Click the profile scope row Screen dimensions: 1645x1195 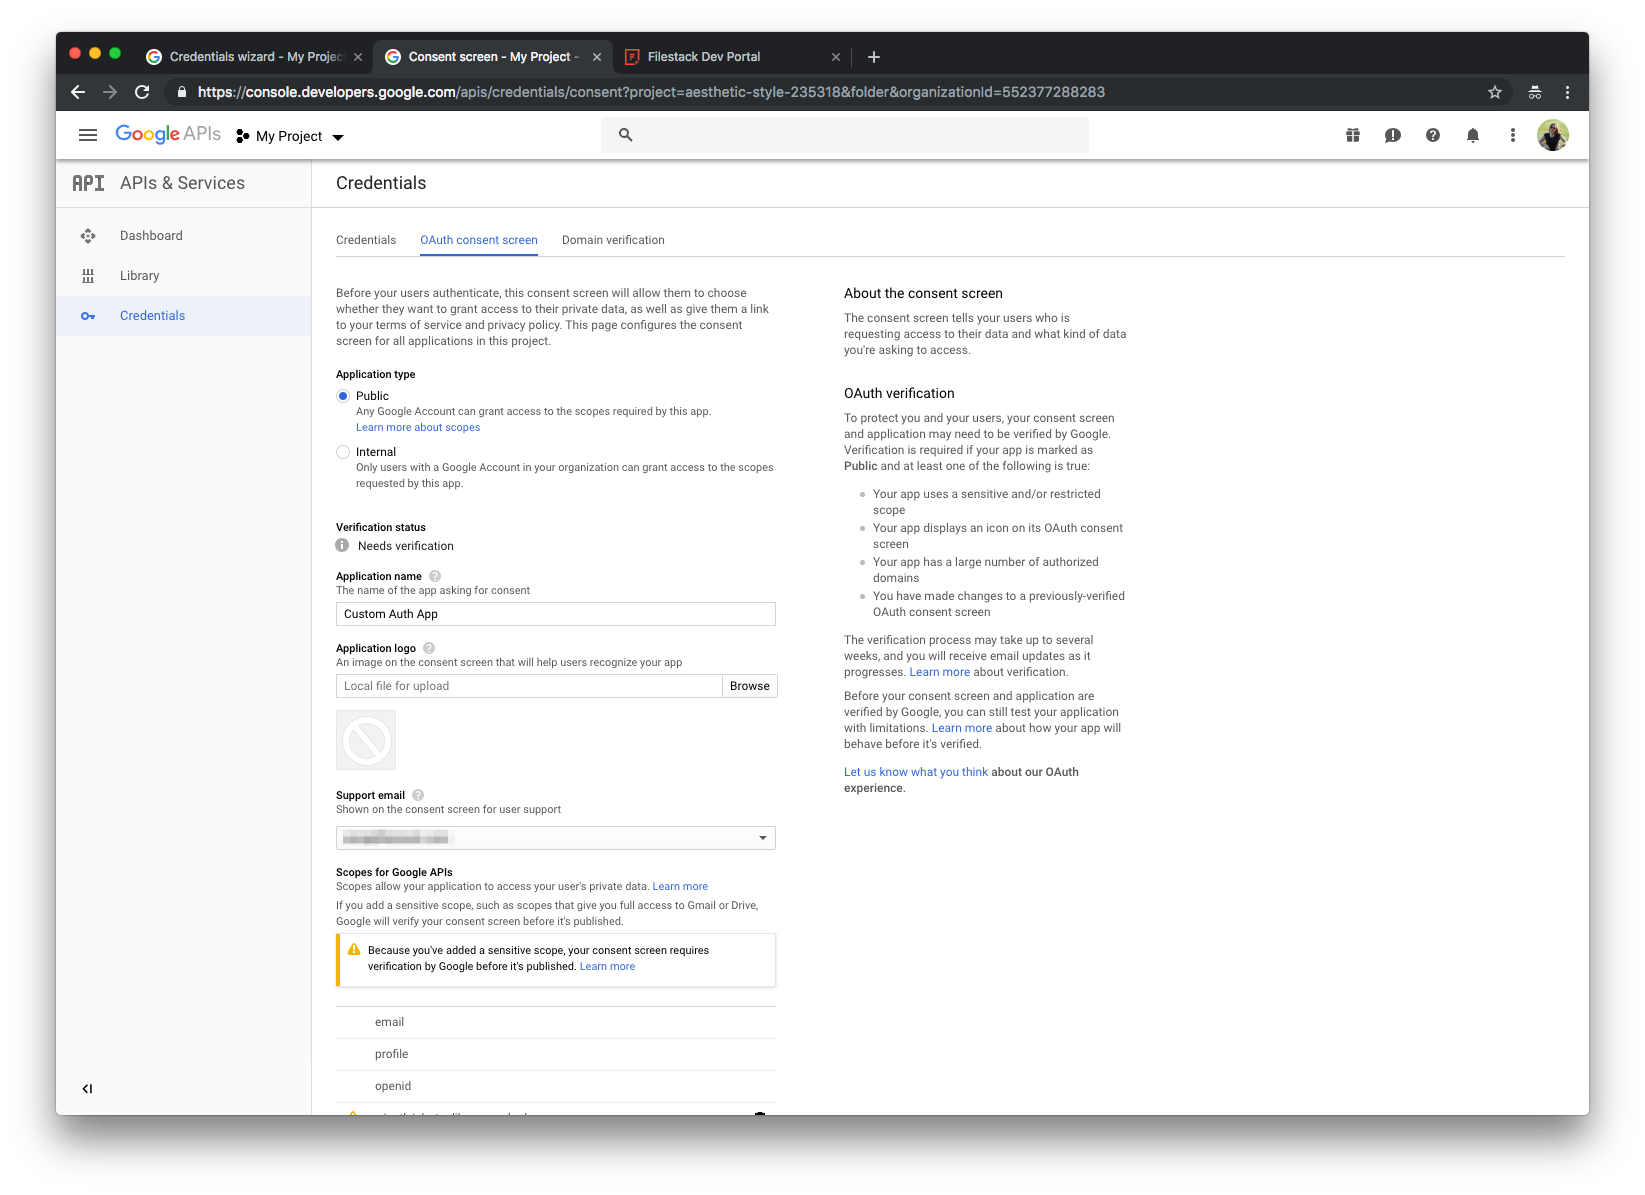(x=556, y=1055)
